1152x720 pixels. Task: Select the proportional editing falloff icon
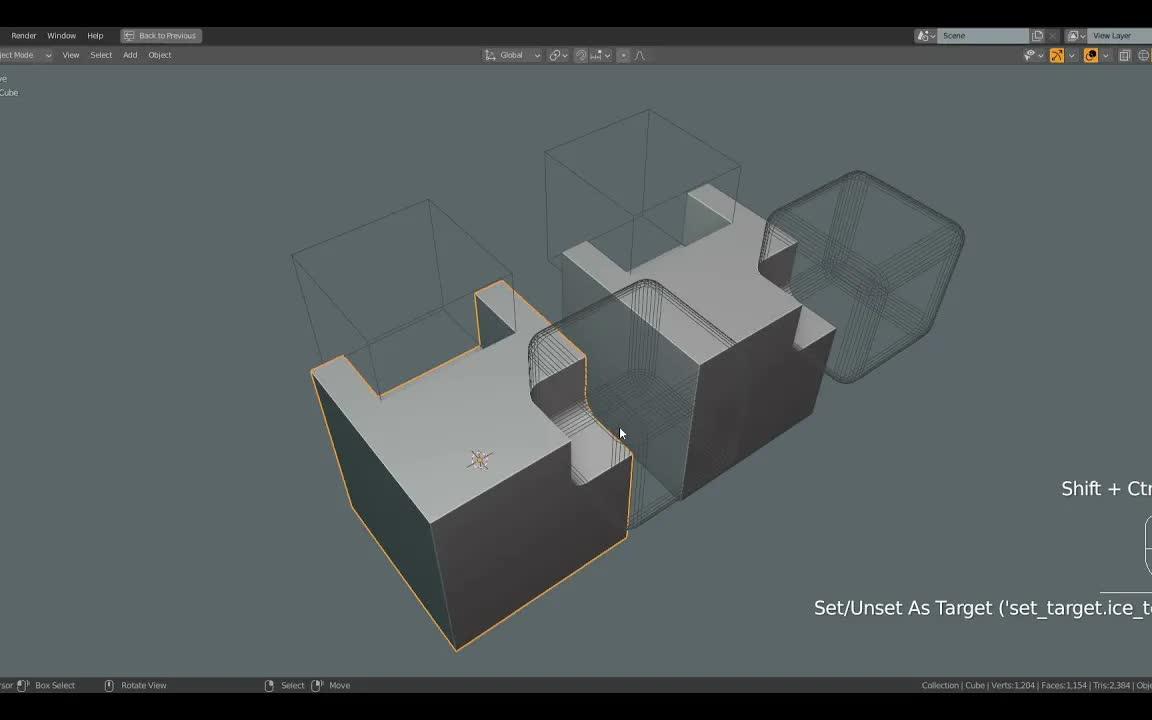pos(641,55)
